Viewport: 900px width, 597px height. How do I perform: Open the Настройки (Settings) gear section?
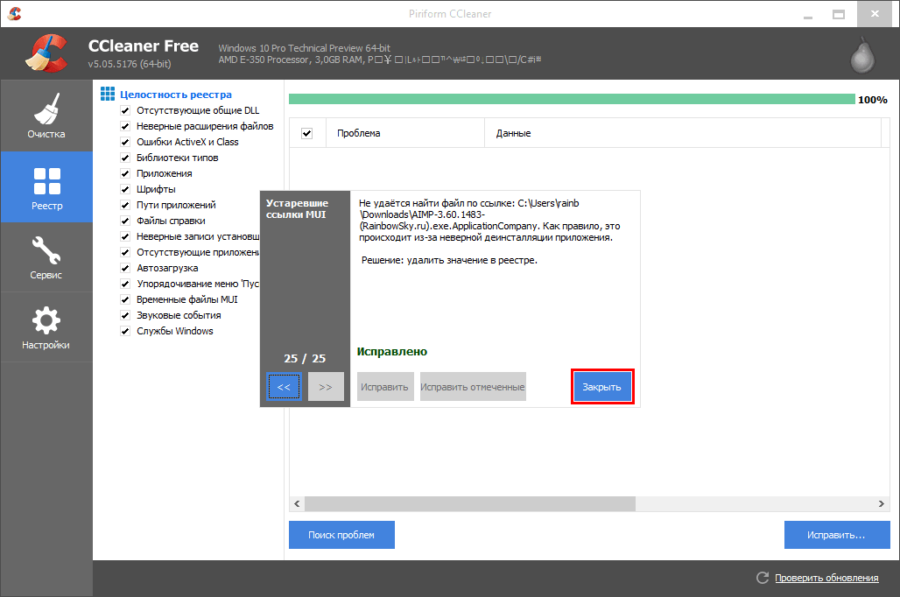click(46, 328)
